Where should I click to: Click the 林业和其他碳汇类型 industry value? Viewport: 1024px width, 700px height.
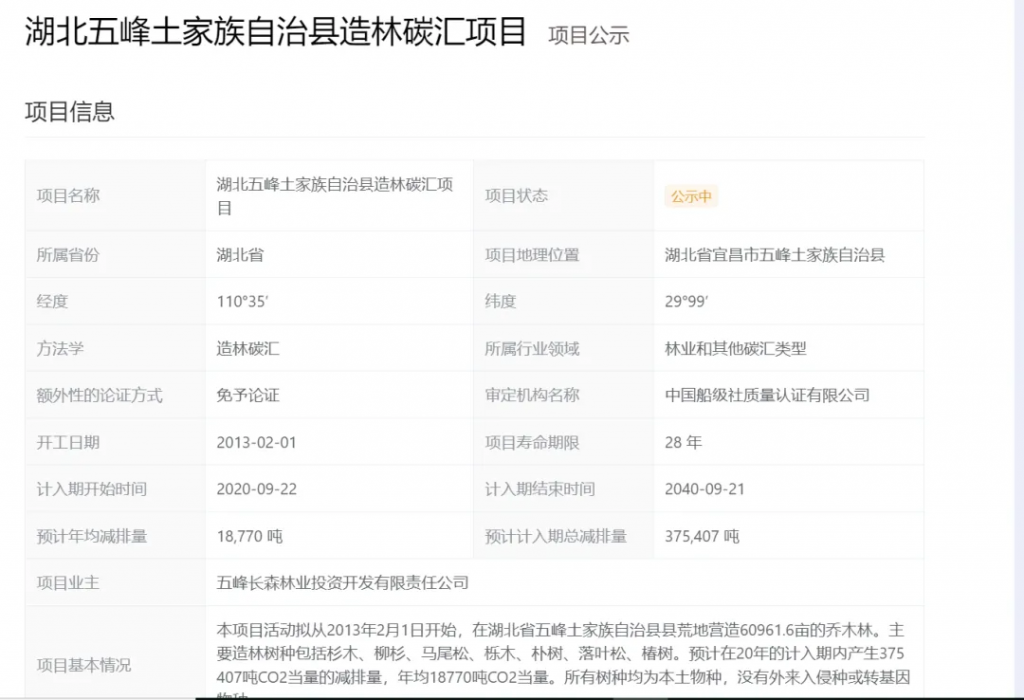tap(735, 349)
